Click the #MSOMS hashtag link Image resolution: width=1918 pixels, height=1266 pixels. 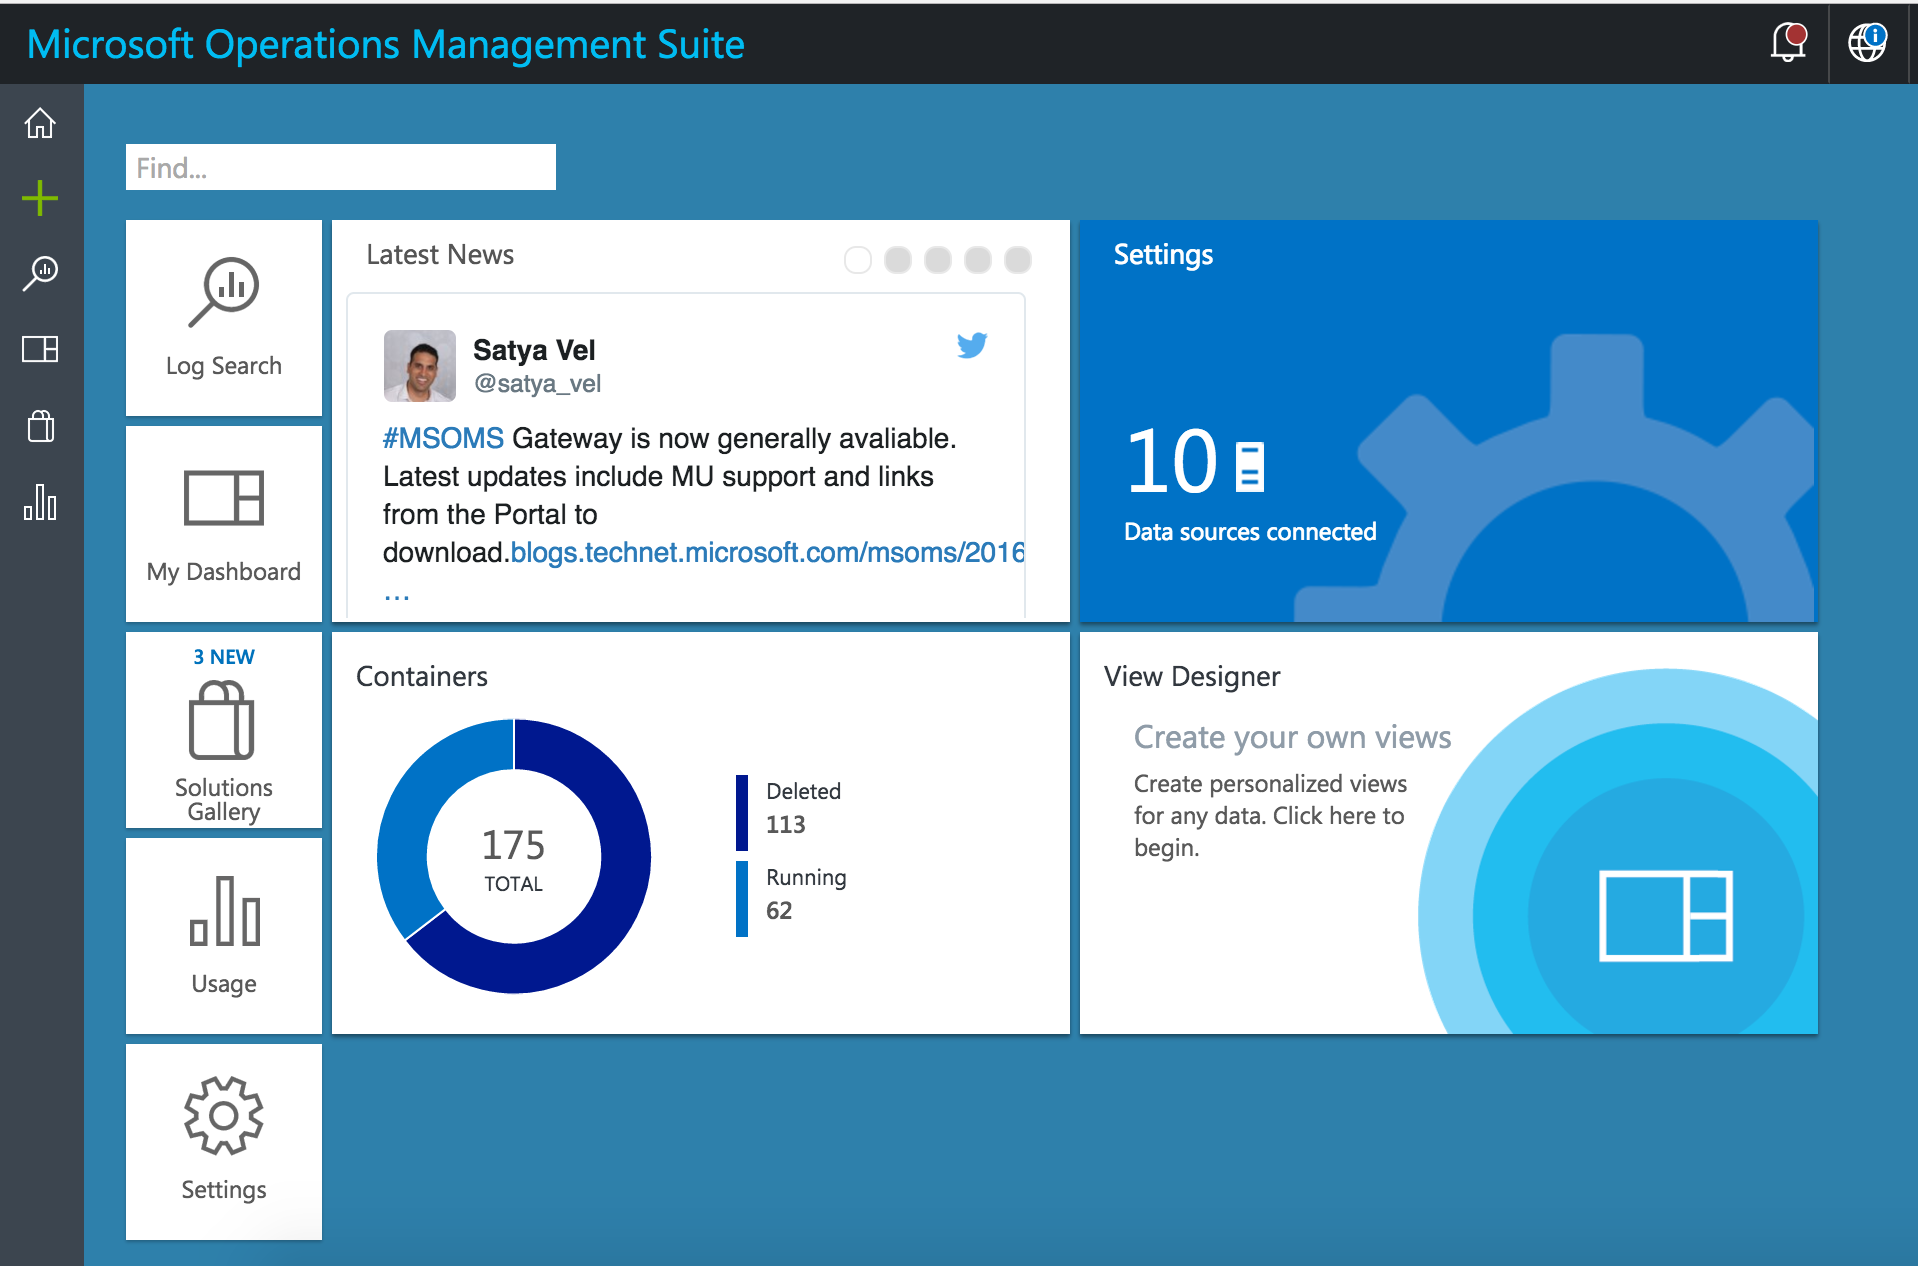click(x=443, y=438)
